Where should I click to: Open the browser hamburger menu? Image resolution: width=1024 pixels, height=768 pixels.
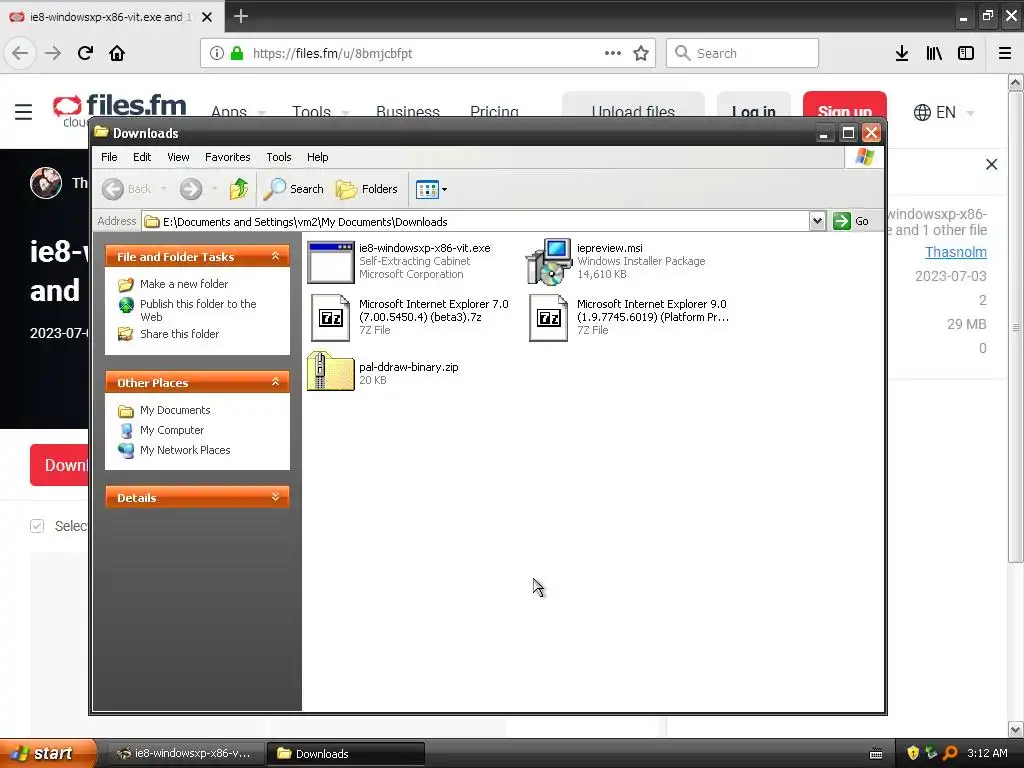pyautogui.click(x=1005, y=53)
